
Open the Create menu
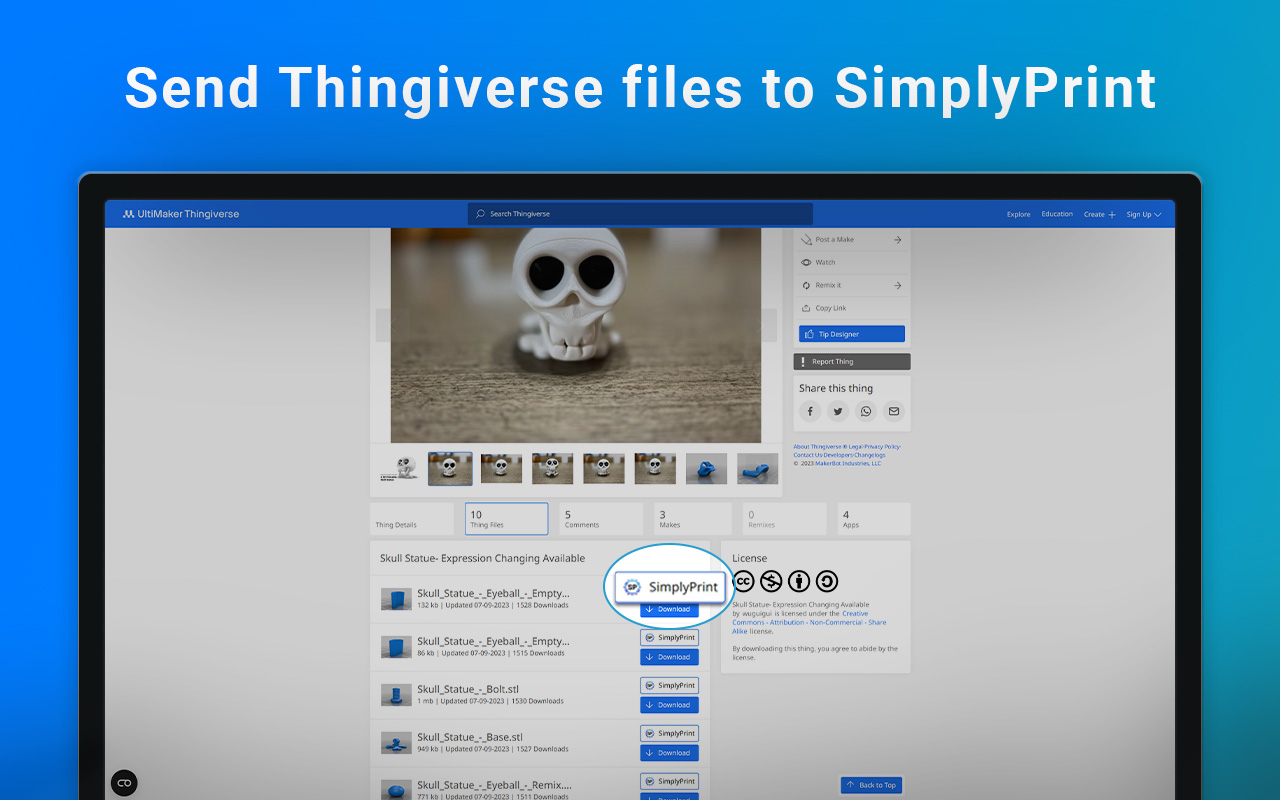[x=1100, y=214]
